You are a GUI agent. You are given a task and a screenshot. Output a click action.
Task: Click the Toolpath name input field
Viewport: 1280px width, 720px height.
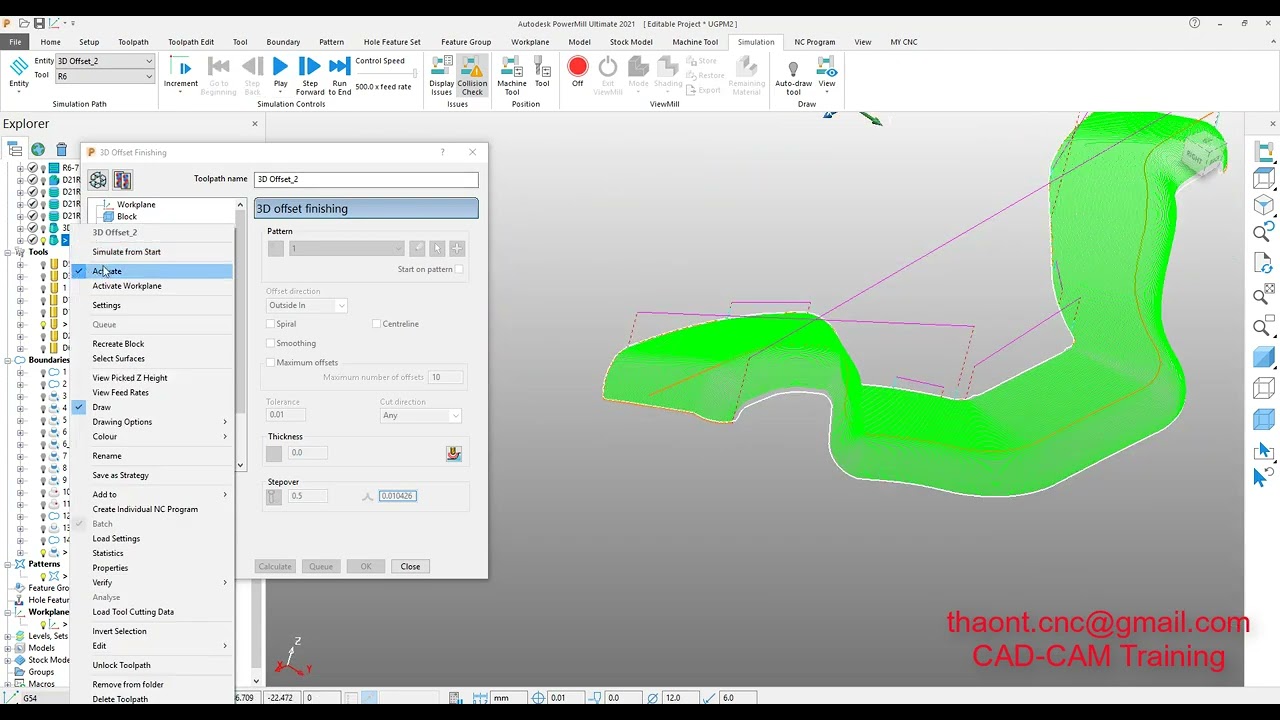[366, 179]
